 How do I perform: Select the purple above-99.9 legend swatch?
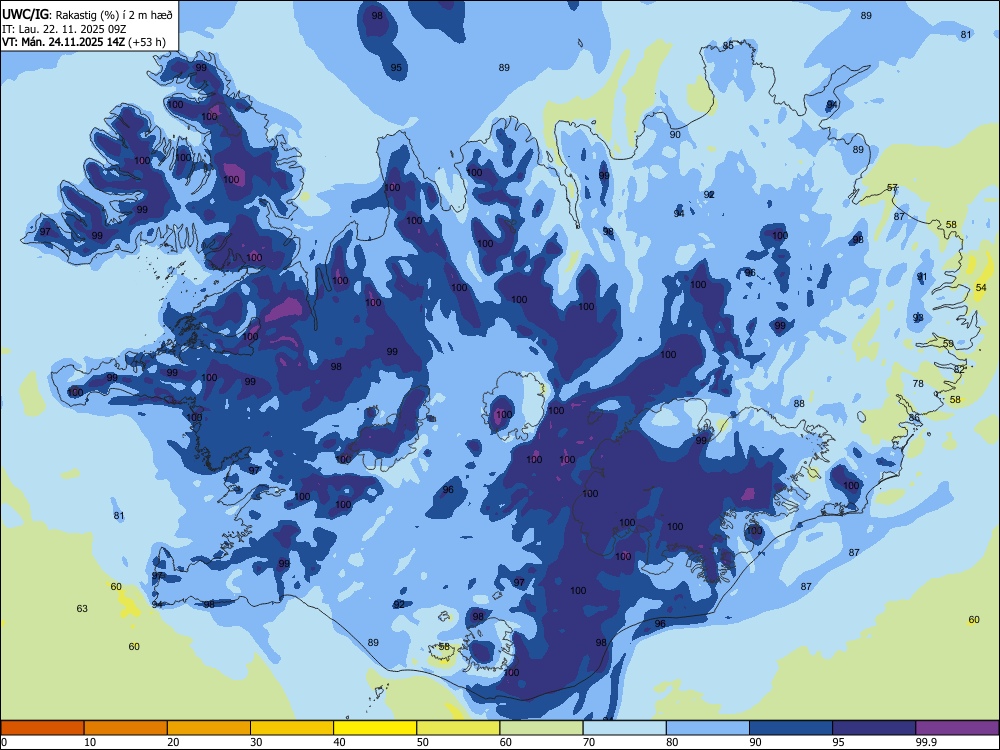click(x=957, y=728)
